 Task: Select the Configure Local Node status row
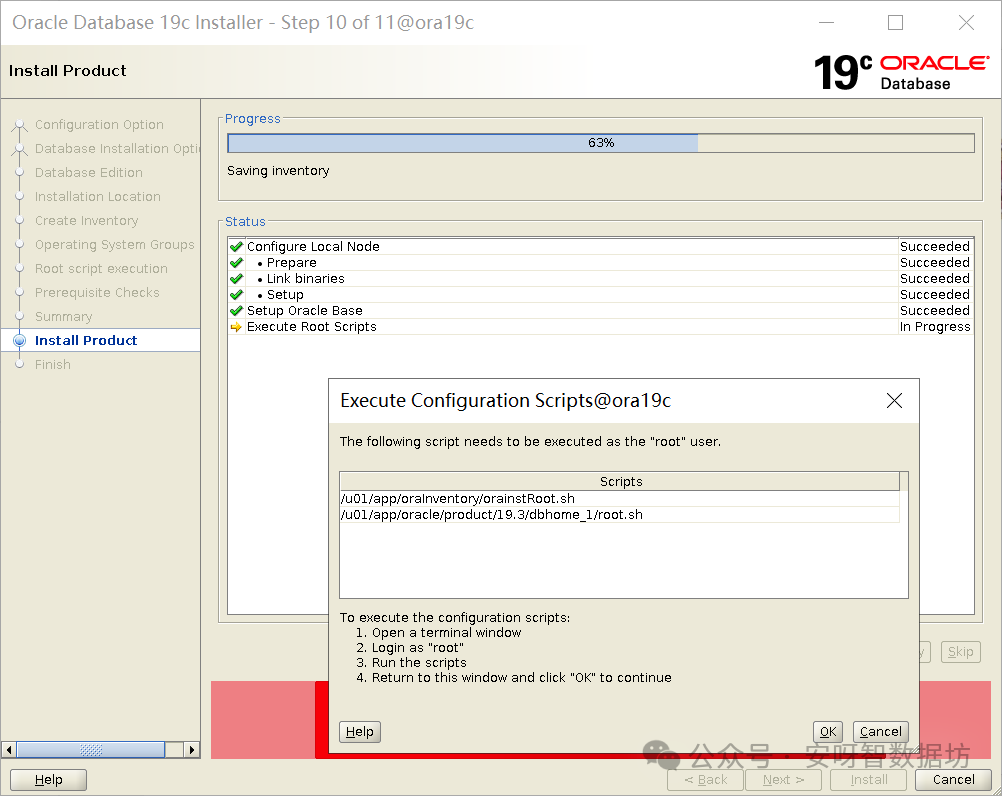(601, 247)
